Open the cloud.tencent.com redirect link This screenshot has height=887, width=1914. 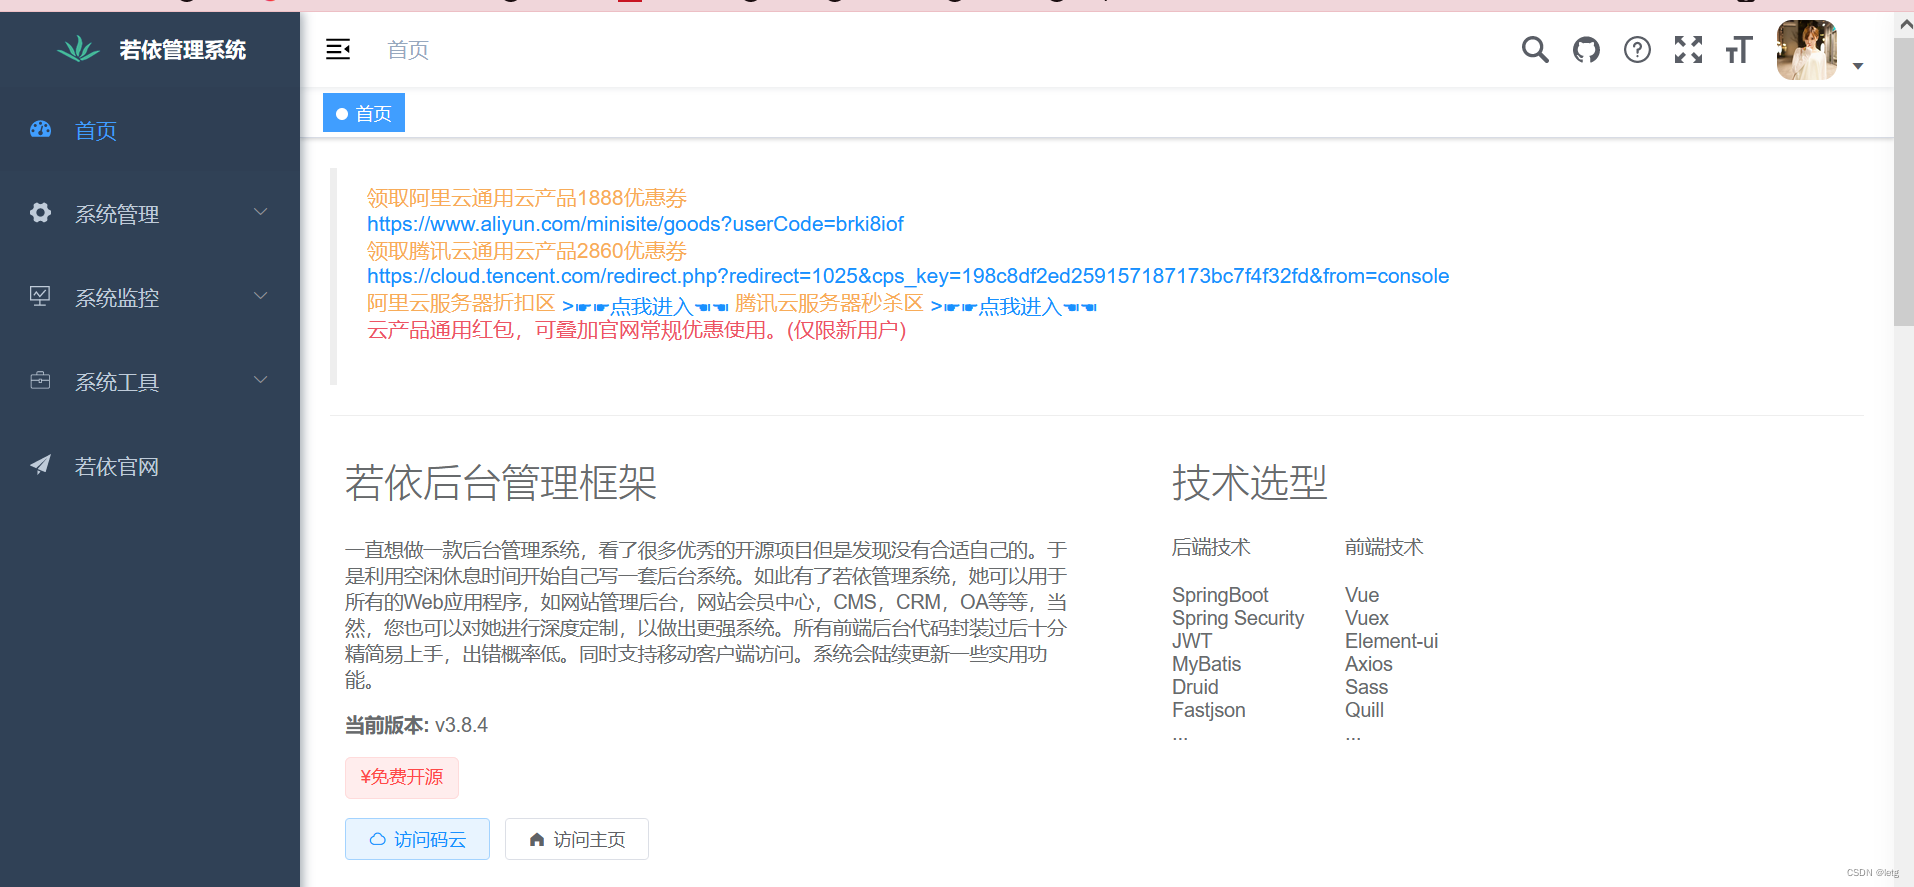[908, 276]
